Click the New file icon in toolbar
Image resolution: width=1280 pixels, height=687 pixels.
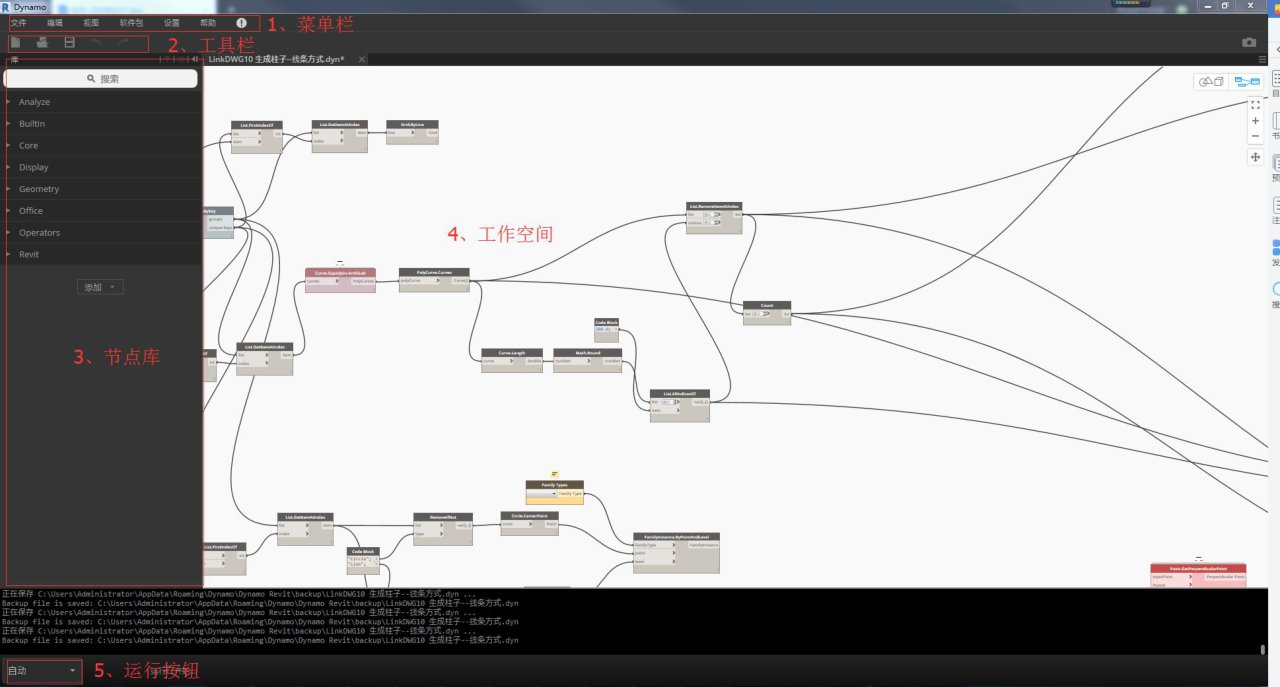pyautogui.click(x=16, y=43)
